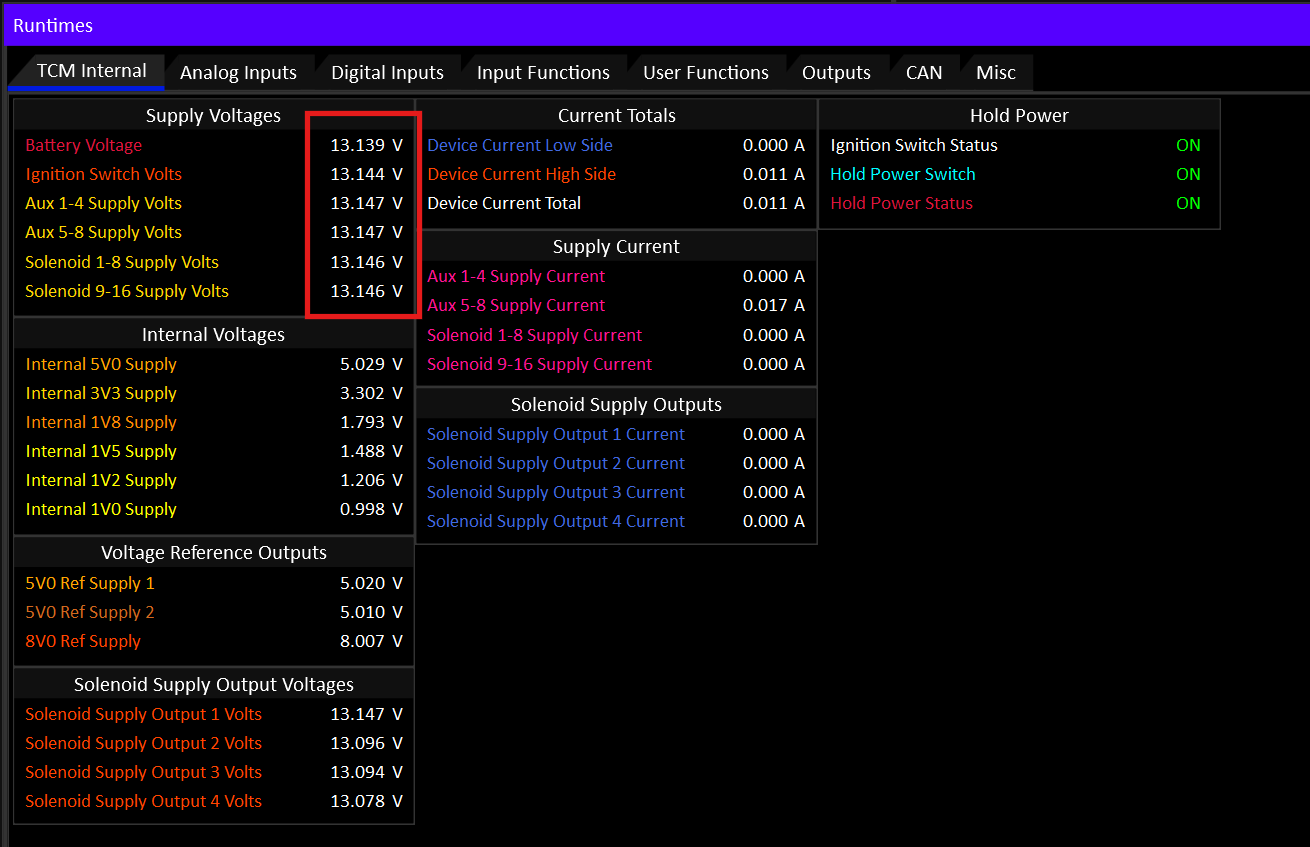Select the Battery Voltage row

click(x=214, y=145)
